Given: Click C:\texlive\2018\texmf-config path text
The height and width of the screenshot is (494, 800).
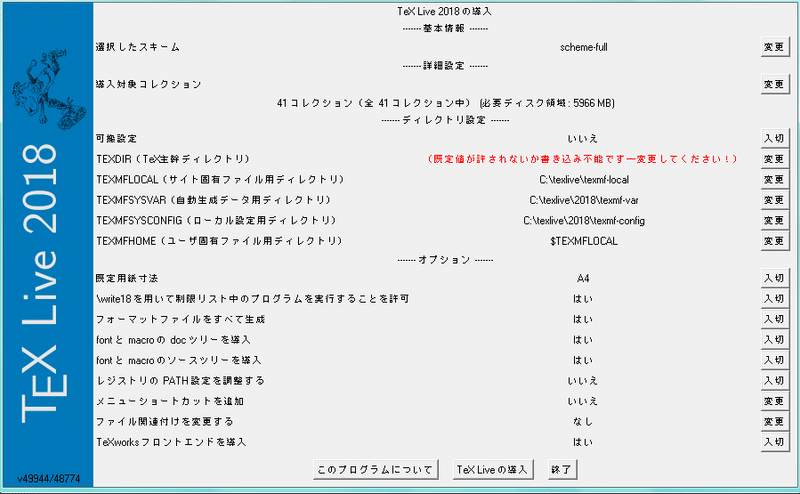Looking at the screenshot, I should pos(584,220).
